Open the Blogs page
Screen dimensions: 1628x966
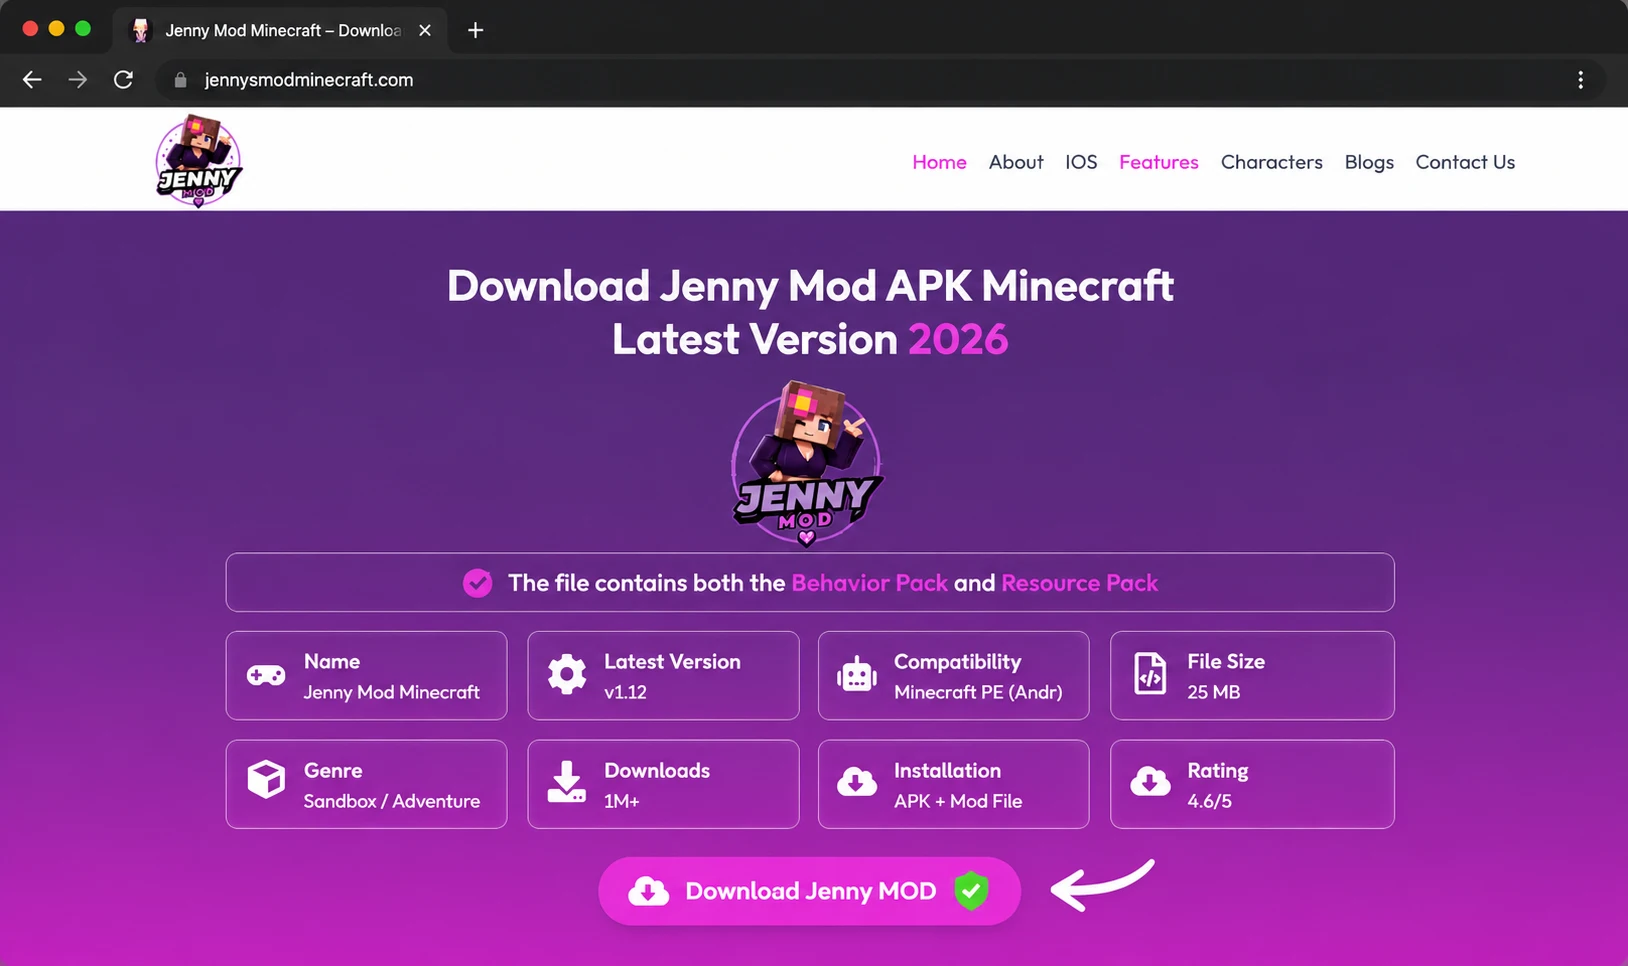click(1369, 162)
